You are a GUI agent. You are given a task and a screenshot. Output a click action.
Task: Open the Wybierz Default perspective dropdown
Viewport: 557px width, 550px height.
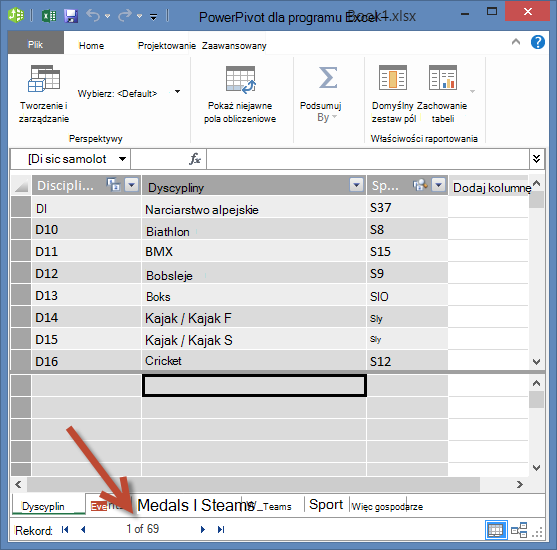click(177, 92)
